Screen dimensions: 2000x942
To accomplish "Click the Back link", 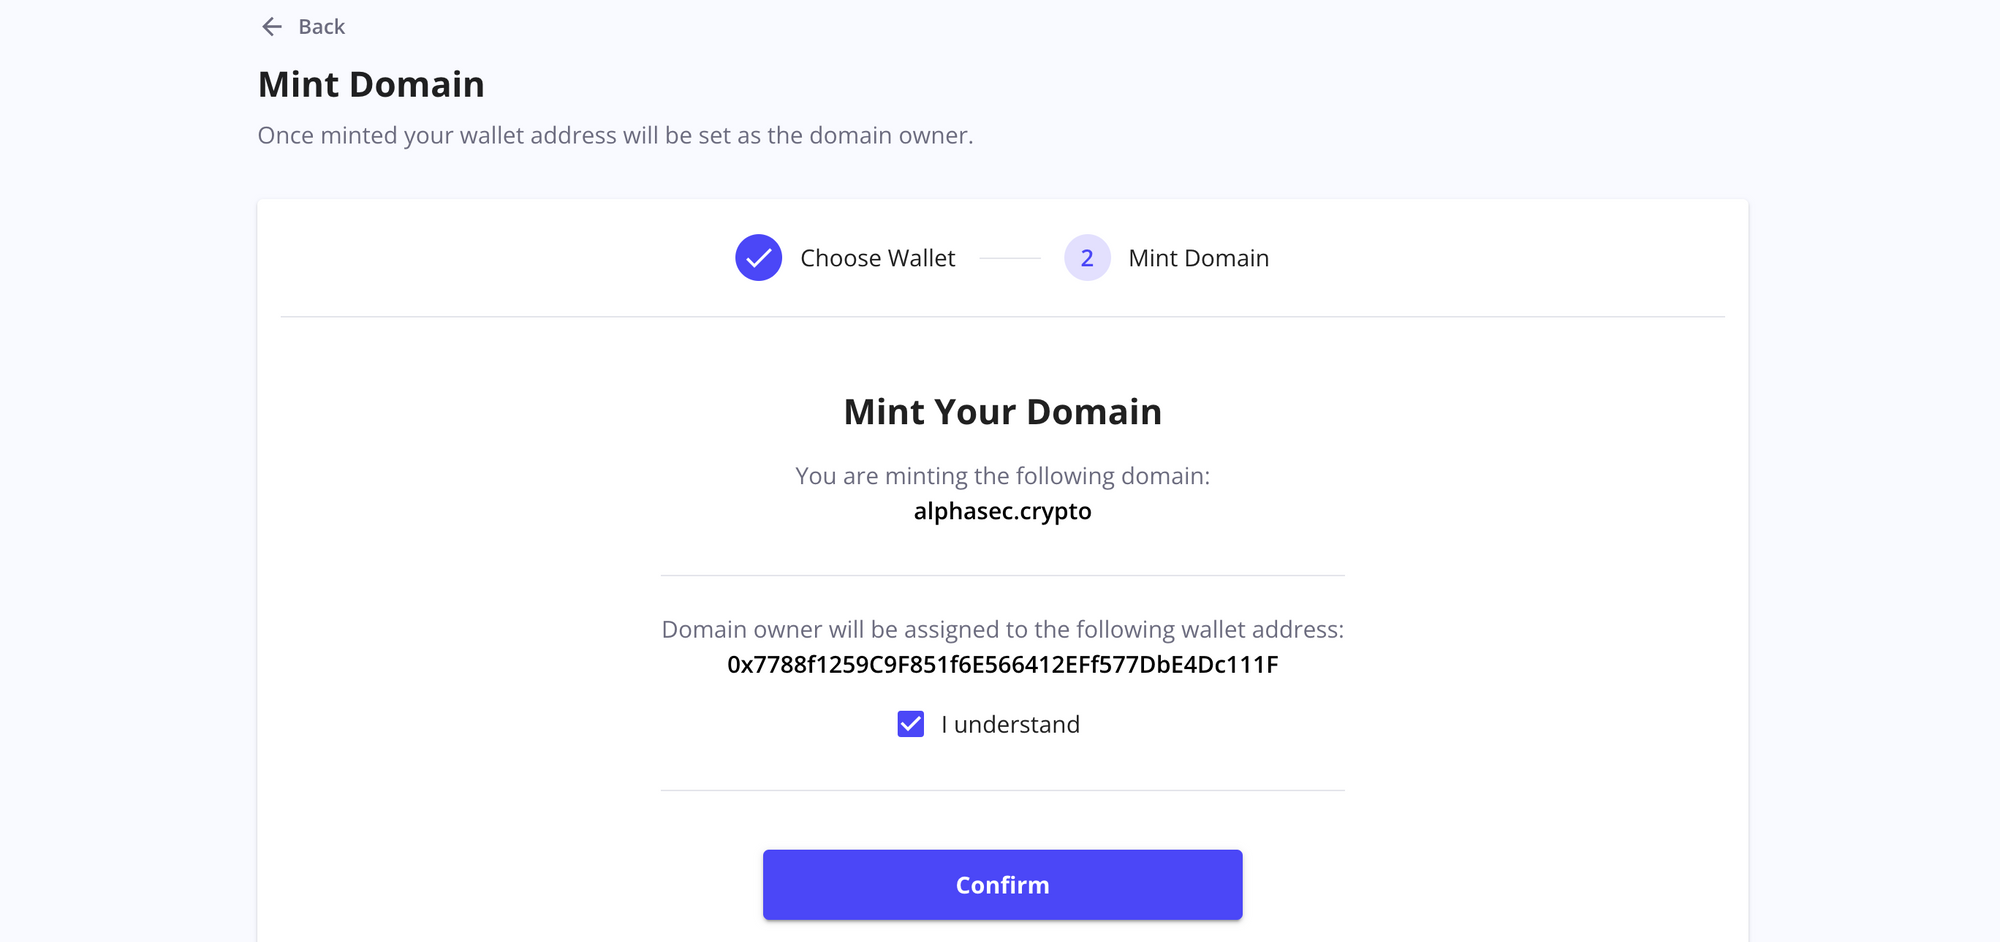I will (x=320, y=26).
